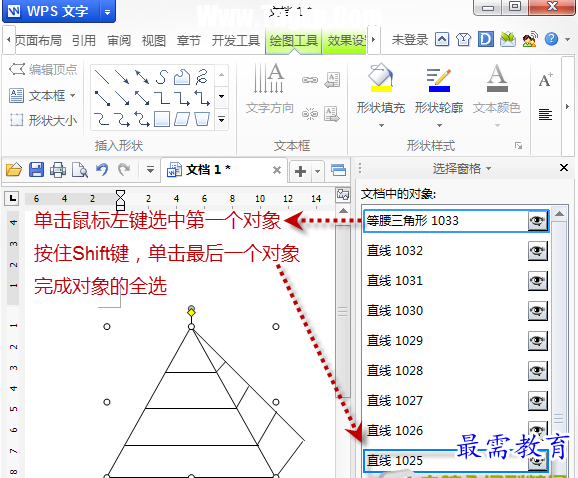This screenshot has width=578, height=478.
Task: Add a new document tab with plus
Action: pyautogui.click(x=300, y=171)
